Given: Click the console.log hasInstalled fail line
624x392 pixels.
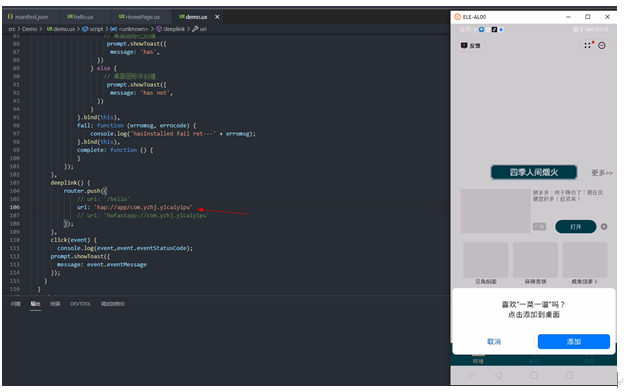Looking at the screenshot, I should 173,134.
